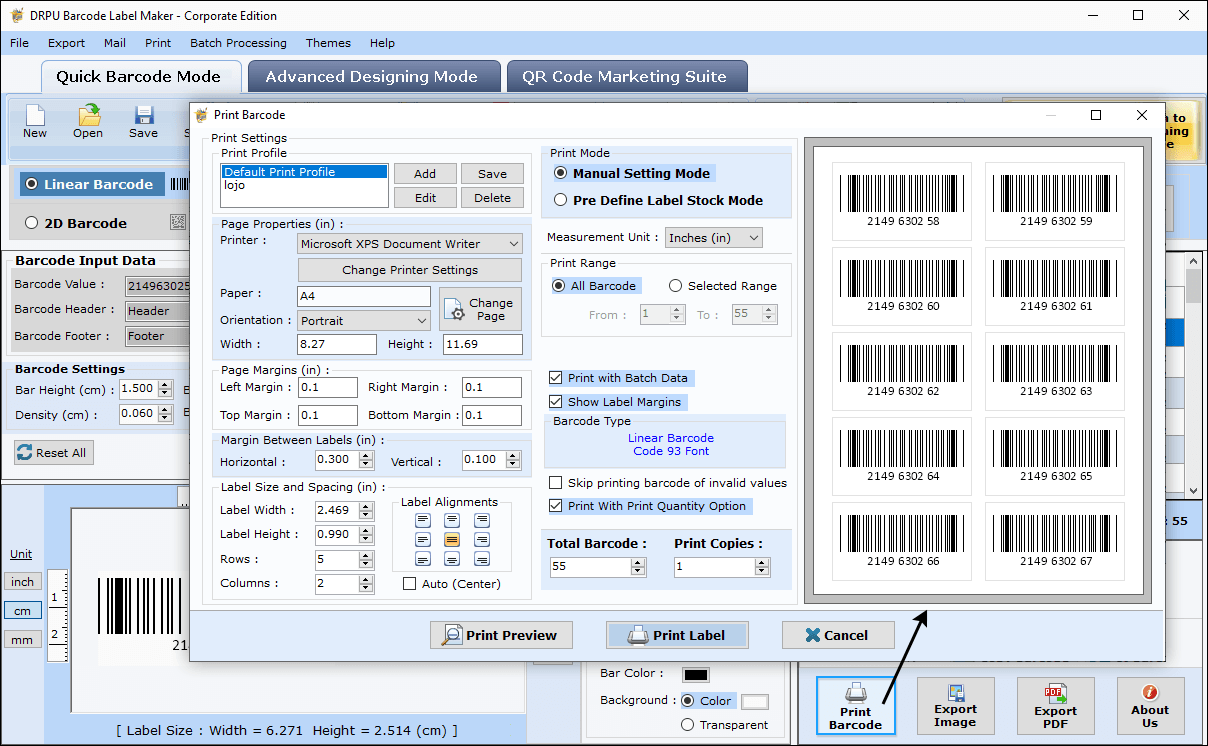Click the Export PDF button
This screenshot has height=746, width=1208.
pyautogui.click(x=1055, y=706)
